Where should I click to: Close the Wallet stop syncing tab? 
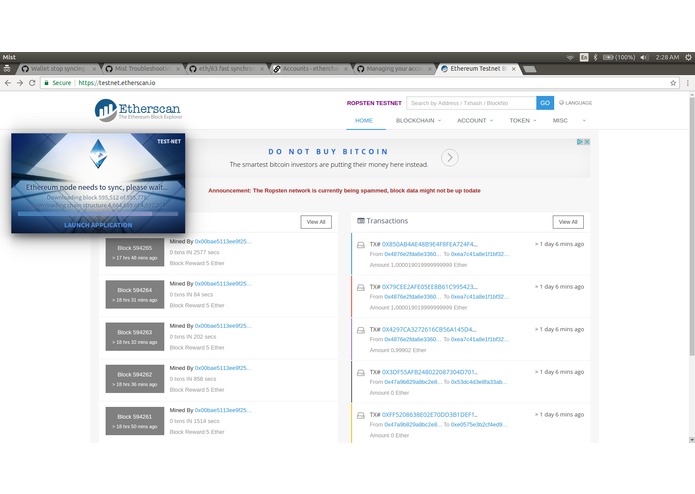coord(94,69)
